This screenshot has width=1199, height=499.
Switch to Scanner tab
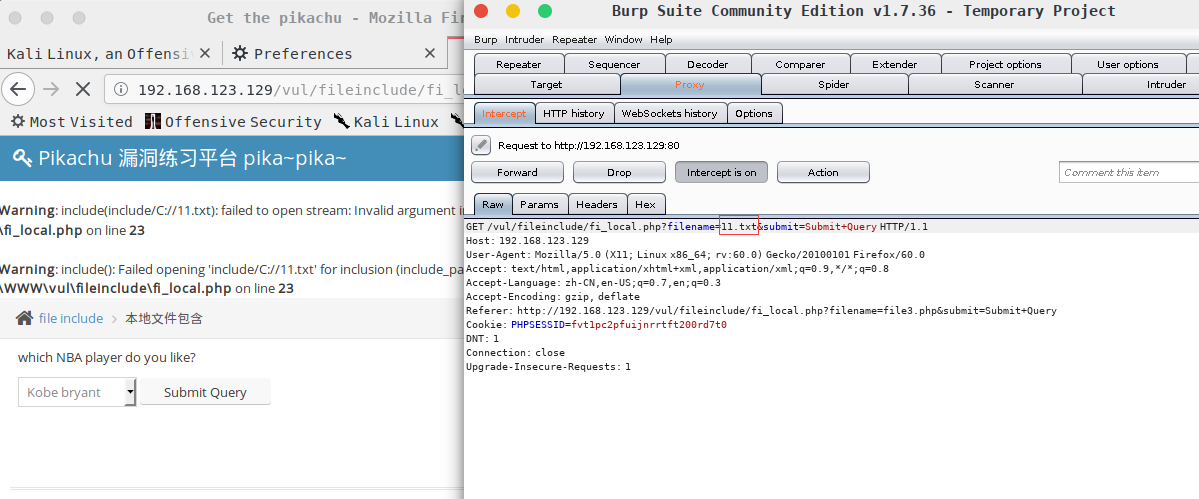click(994, 84)
